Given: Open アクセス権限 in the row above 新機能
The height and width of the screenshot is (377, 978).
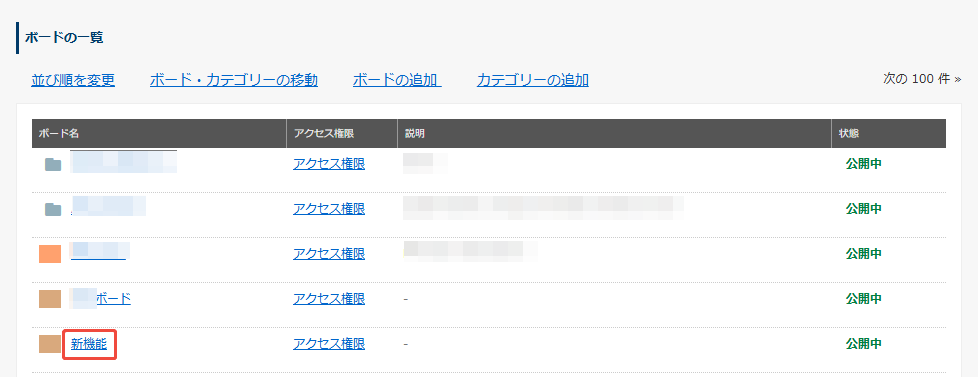Looking at the screenshot, I should (x=329, y=298).
